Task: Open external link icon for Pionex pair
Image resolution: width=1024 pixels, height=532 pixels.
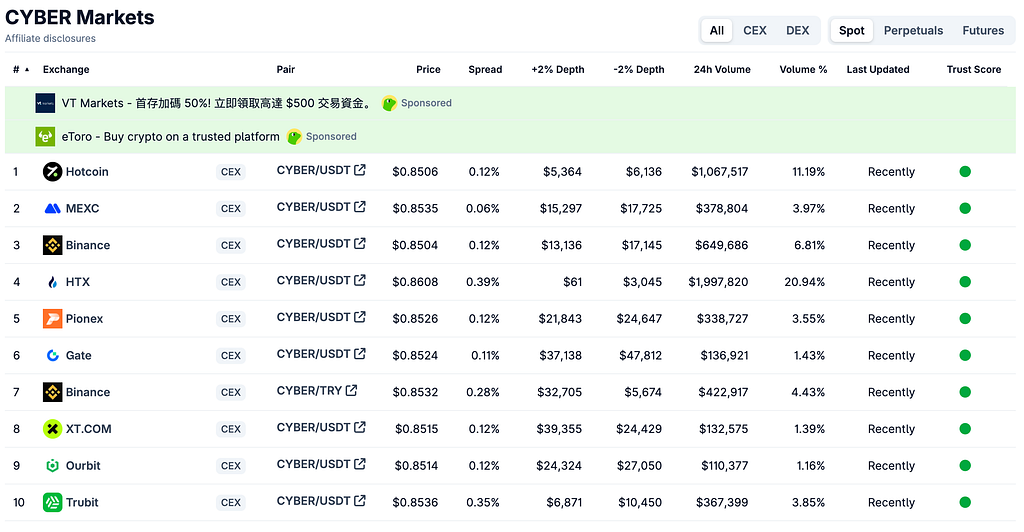Action: coord(360,317)
